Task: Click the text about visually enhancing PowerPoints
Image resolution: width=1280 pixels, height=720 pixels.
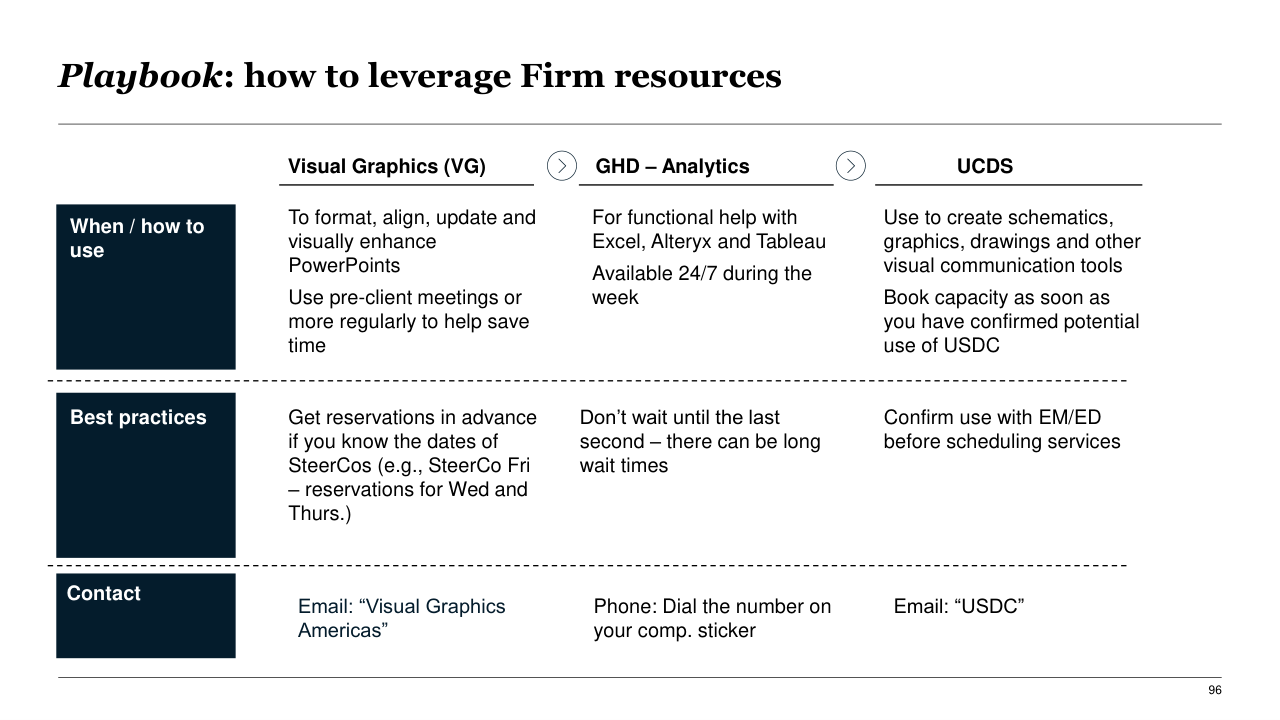Action: click(x=411, y=241)
